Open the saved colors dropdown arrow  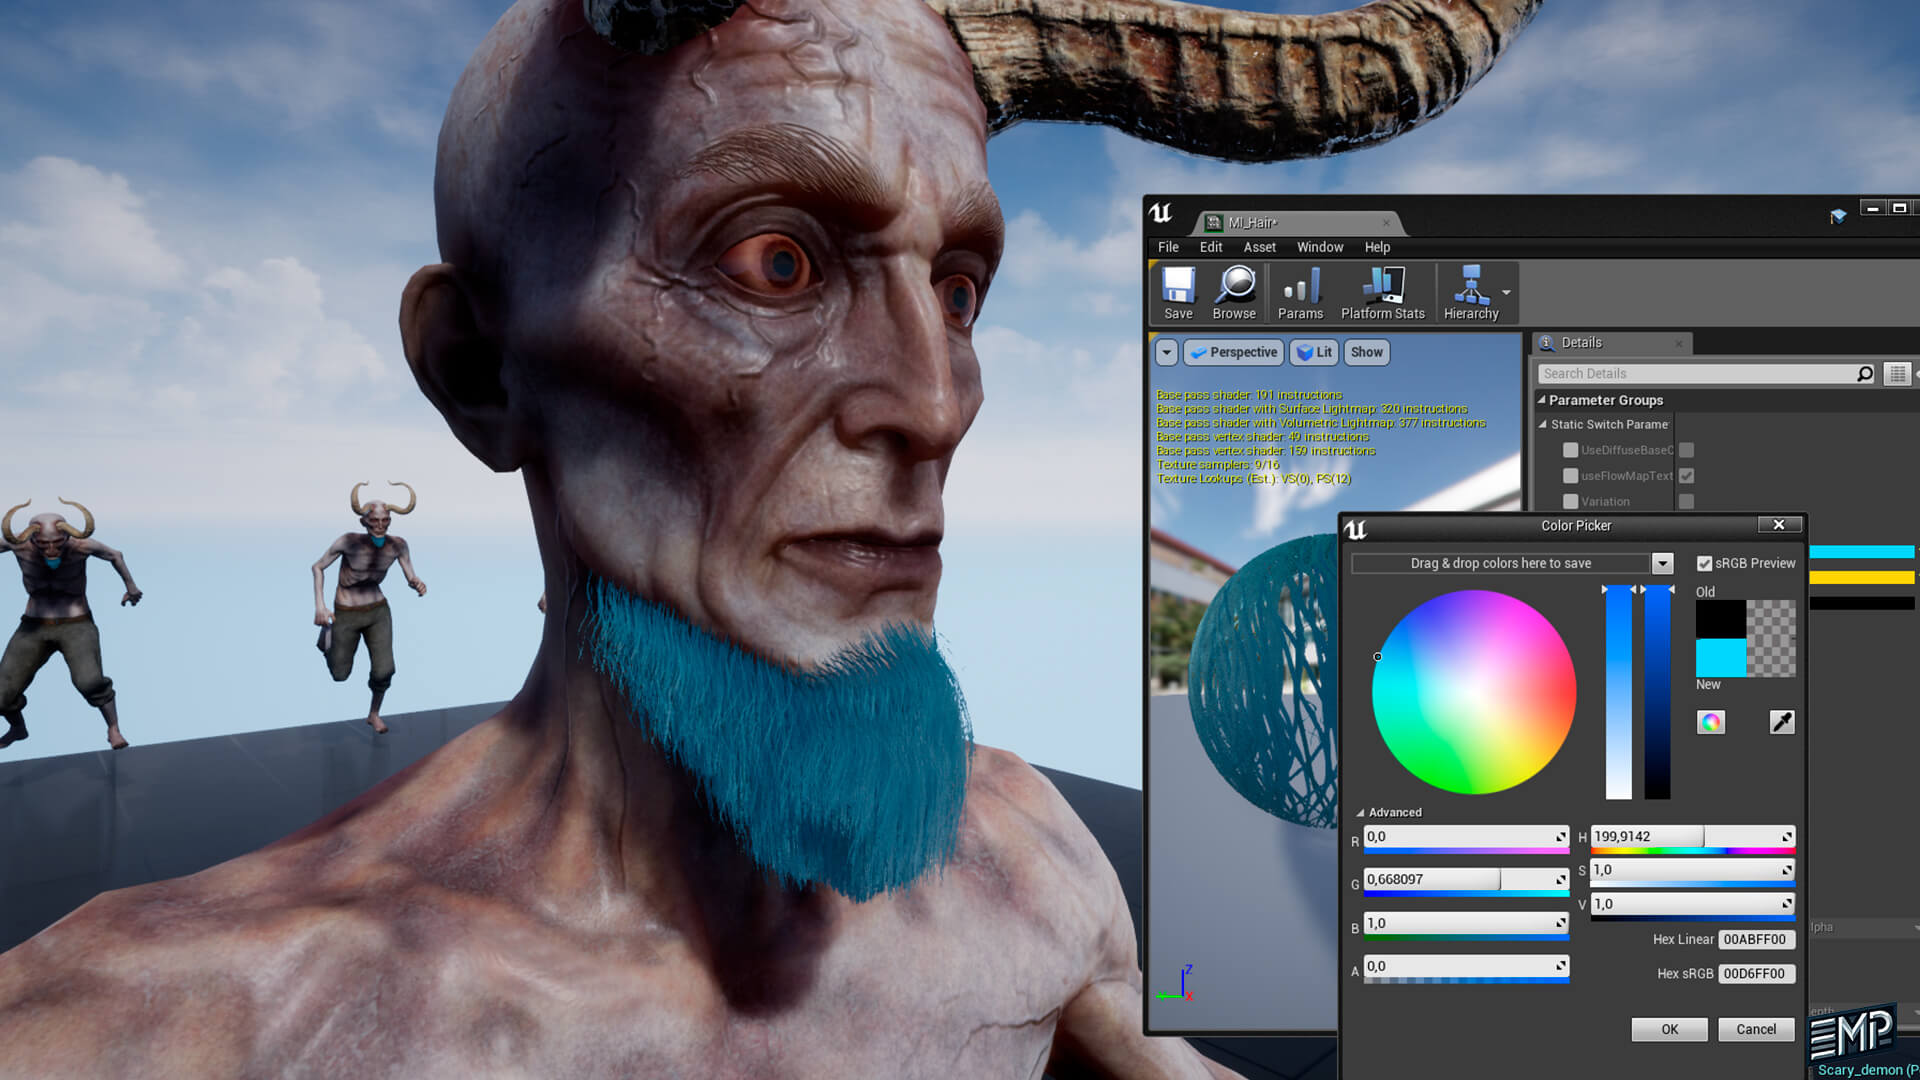[1662, 564]
